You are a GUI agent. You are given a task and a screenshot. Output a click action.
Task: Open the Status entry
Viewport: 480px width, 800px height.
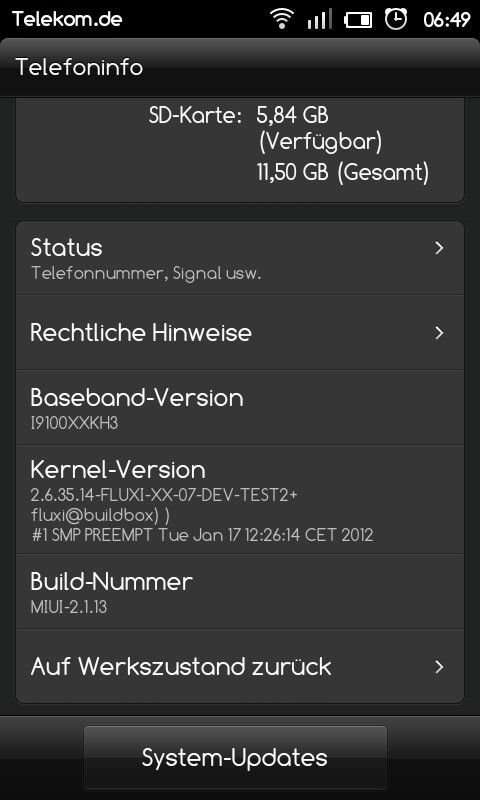[240, 258]
